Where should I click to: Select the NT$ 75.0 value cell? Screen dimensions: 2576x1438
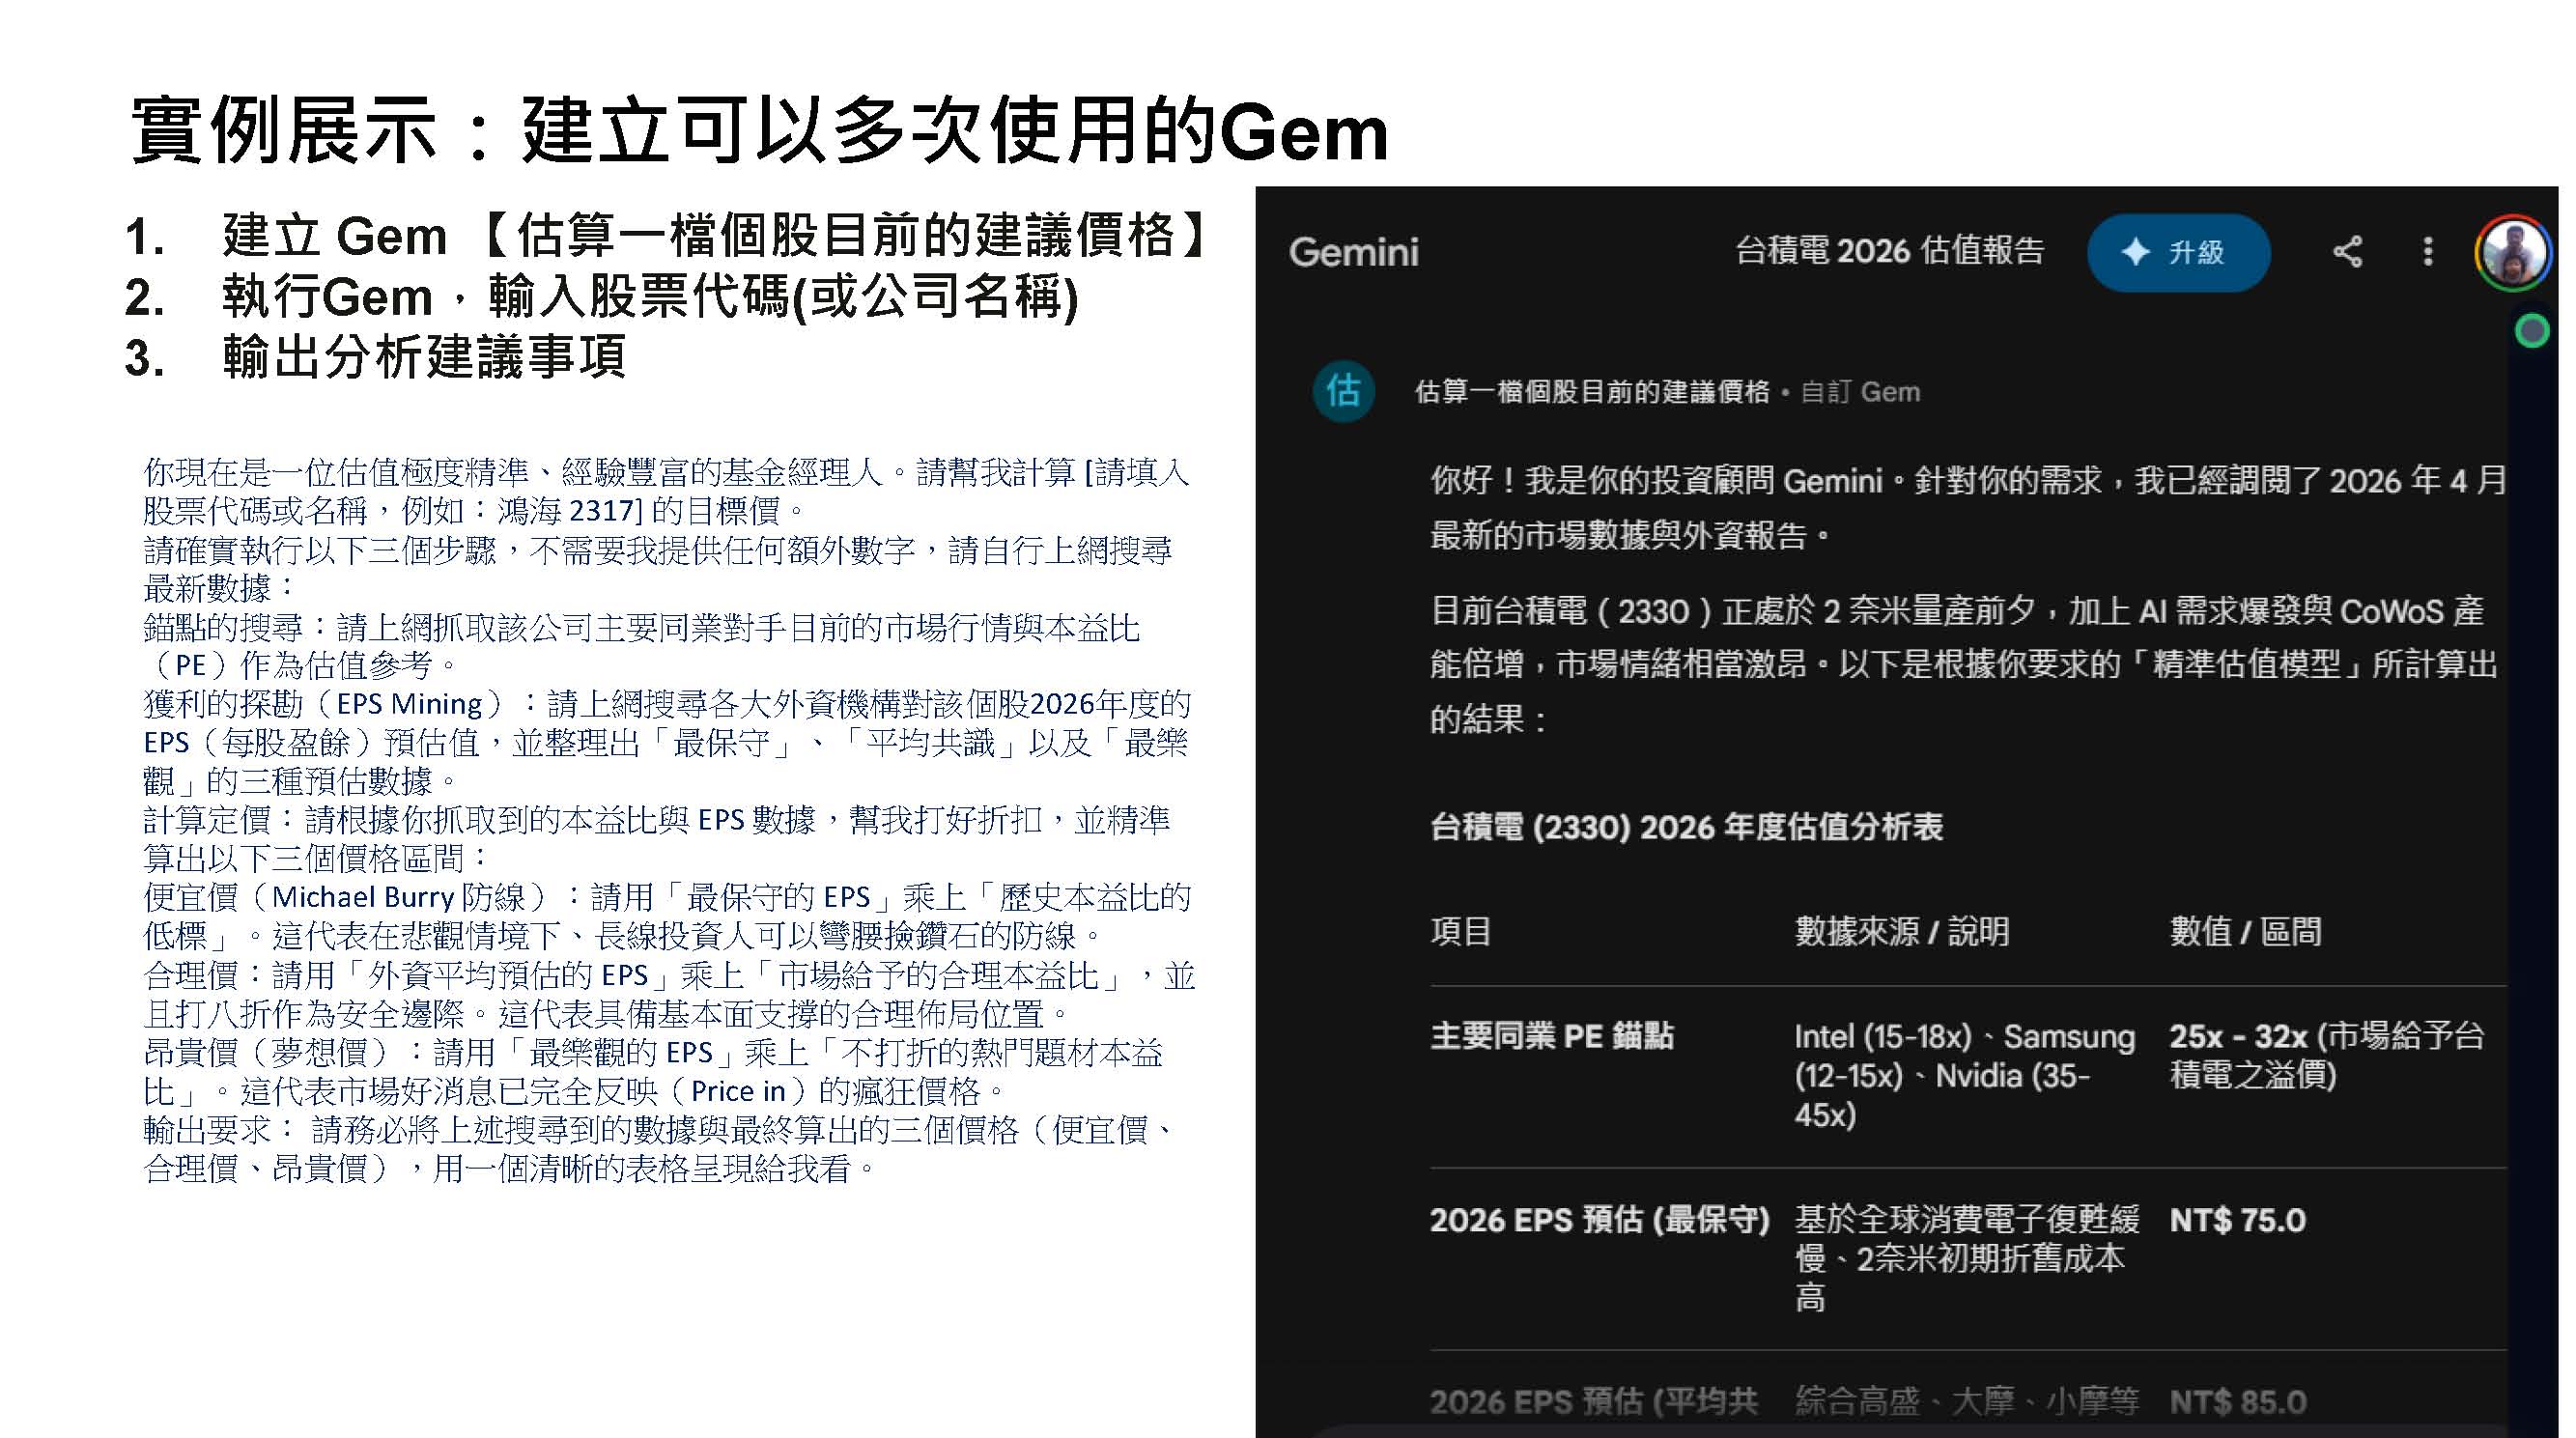coord(2237,1220)
